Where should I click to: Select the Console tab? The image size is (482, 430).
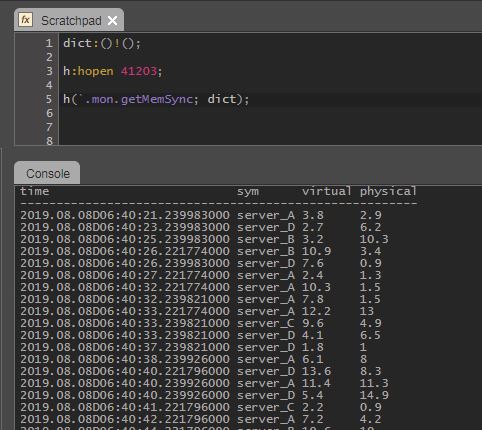[x=47, y=173]
